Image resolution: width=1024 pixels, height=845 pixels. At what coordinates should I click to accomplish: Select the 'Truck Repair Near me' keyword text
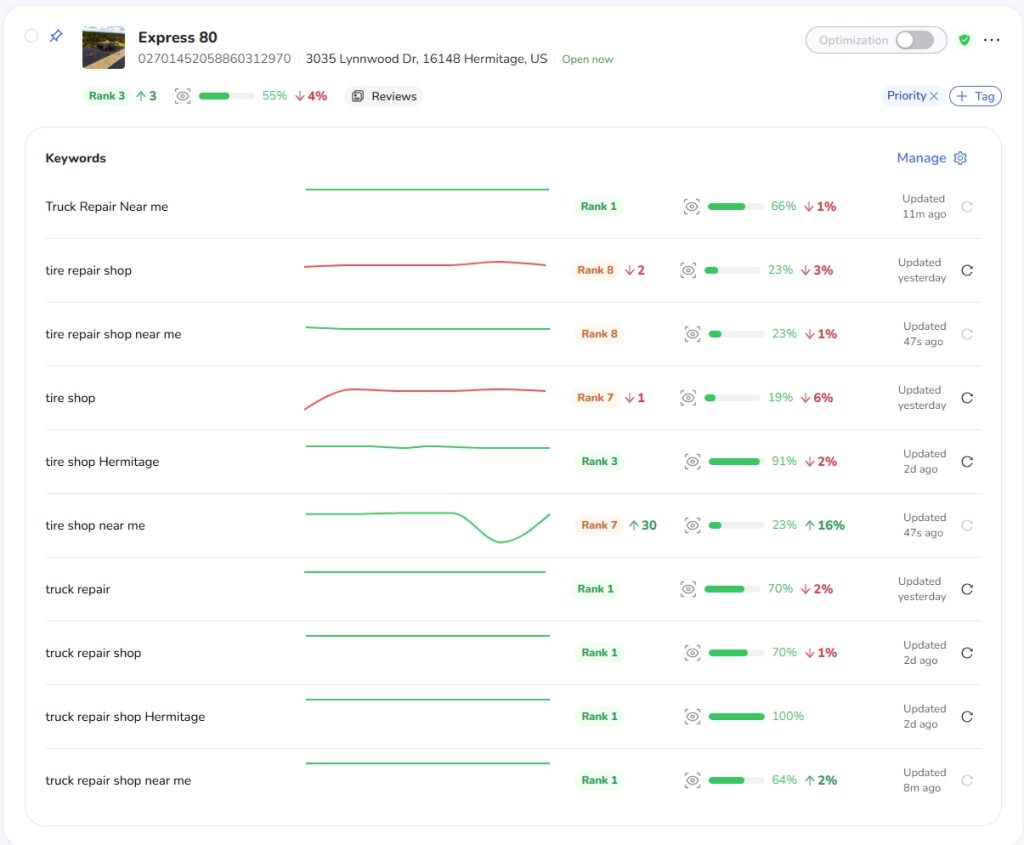tap(106, 206)
